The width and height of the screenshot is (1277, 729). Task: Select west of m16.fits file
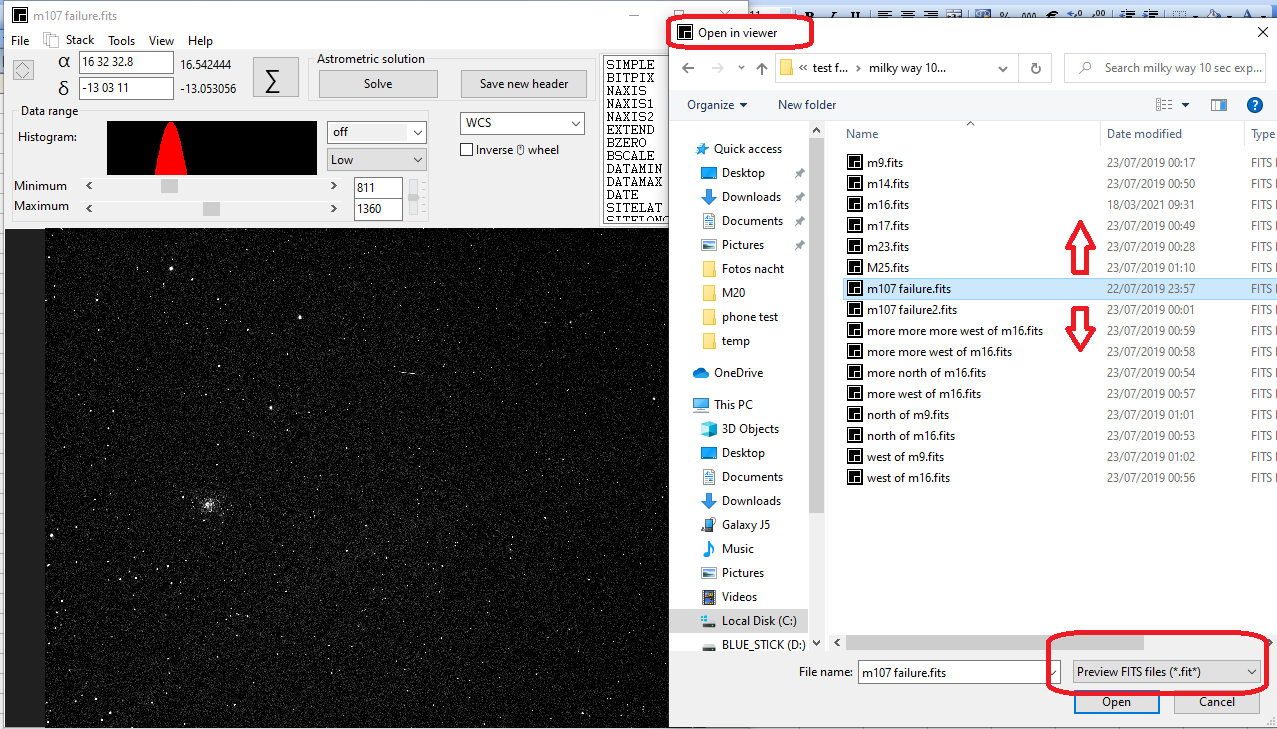click(x=908, y=477)
